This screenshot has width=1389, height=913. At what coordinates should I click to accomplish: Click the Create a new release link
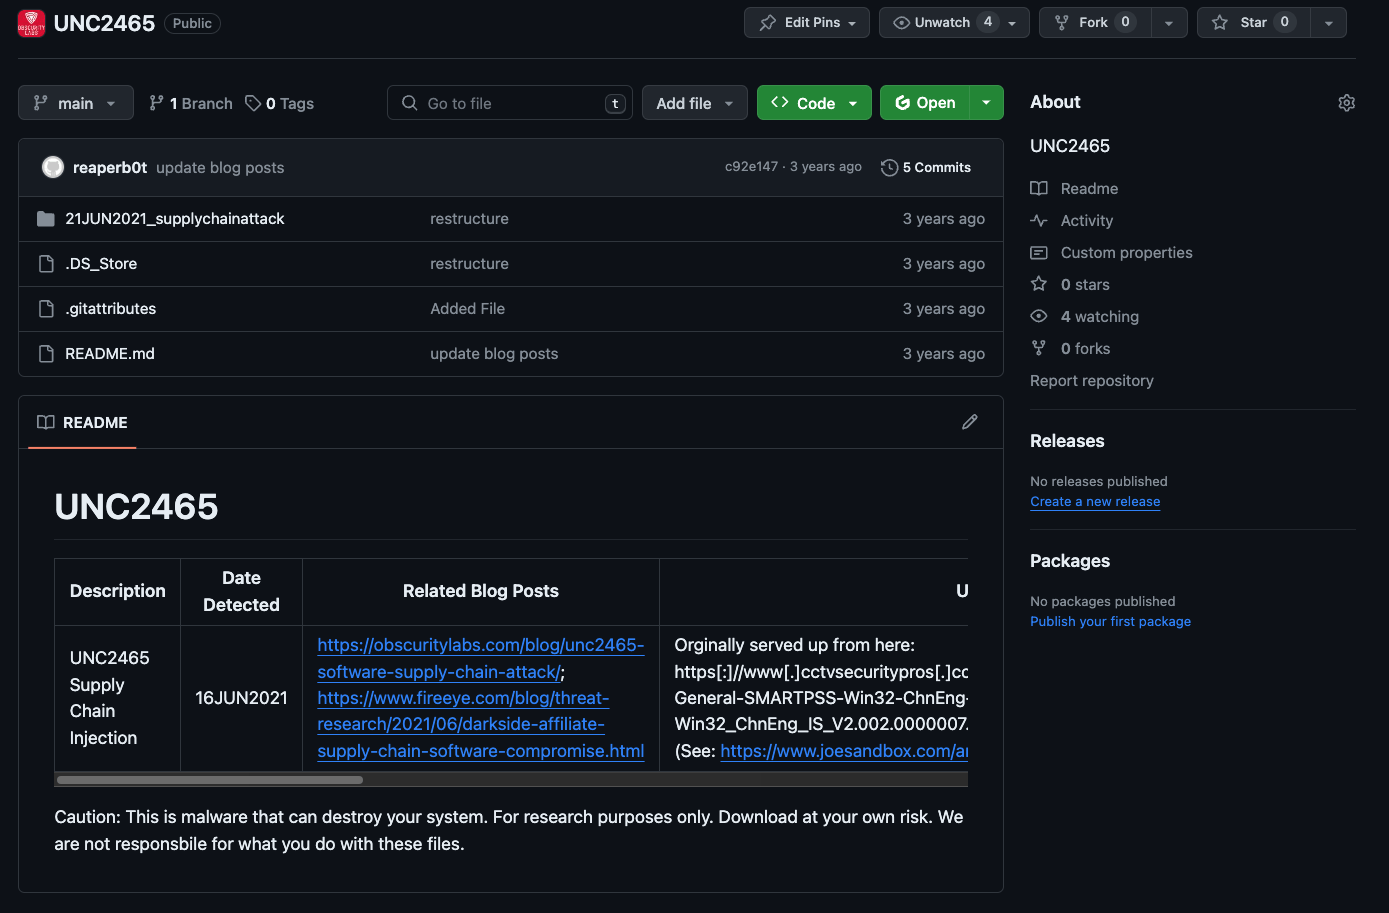pyautogui.click(x=1094, y=501)
